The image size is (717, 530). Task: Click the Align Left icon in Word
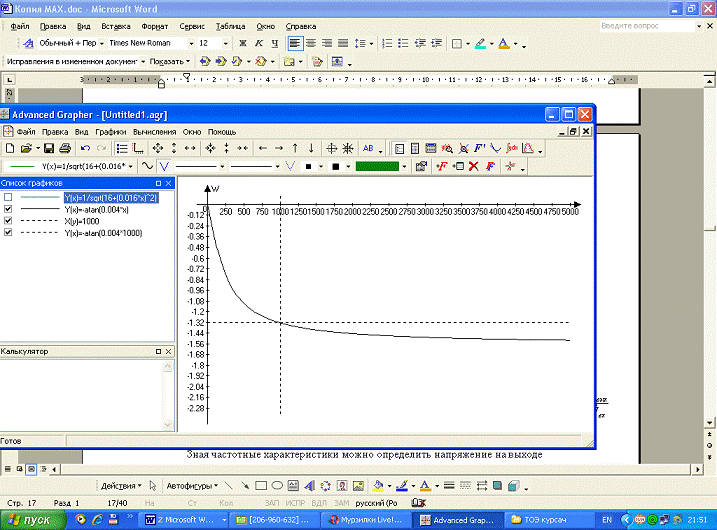295,44
